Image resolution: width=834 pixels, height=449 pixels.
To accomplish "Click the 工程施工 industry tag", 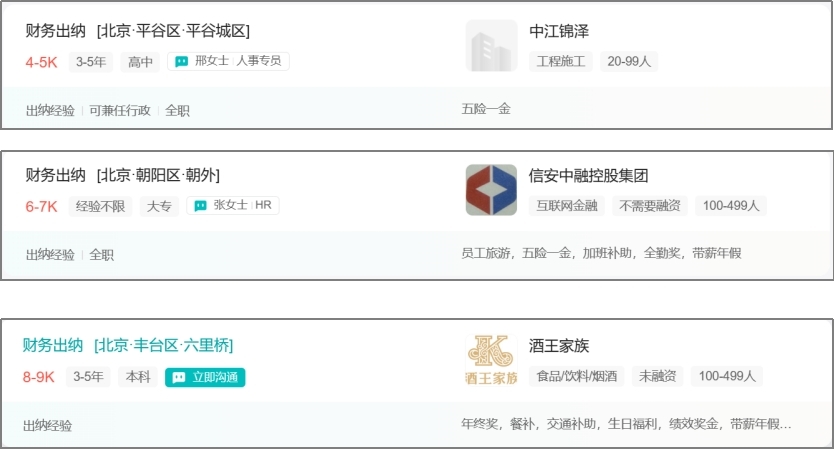I will (x=561, y=61).
